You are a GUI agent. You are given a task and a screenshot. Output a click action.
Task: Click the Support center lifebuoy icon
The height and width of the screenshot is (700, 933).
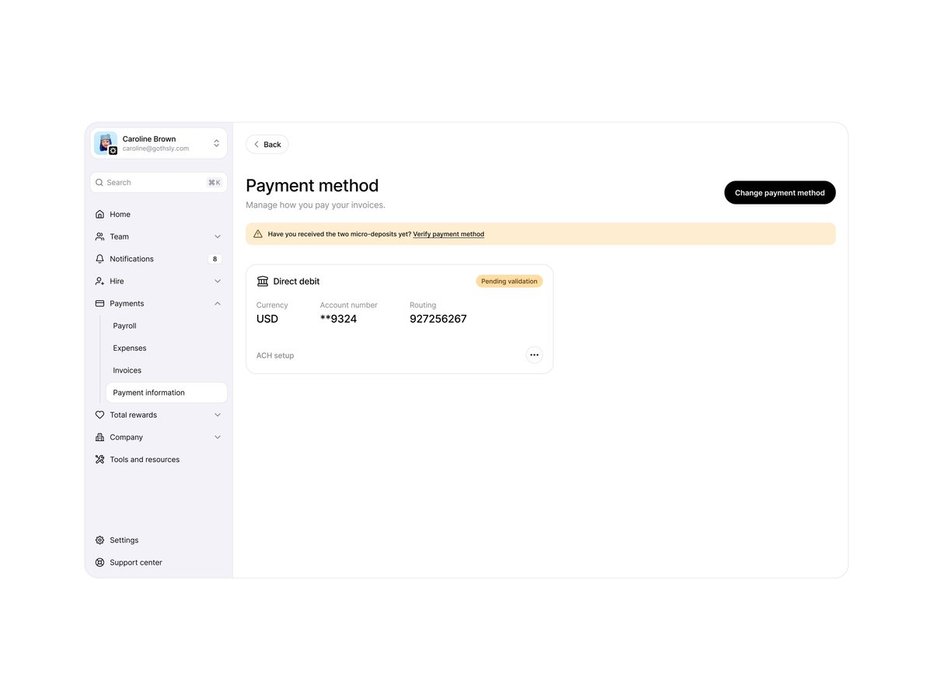tap(100, 563)
